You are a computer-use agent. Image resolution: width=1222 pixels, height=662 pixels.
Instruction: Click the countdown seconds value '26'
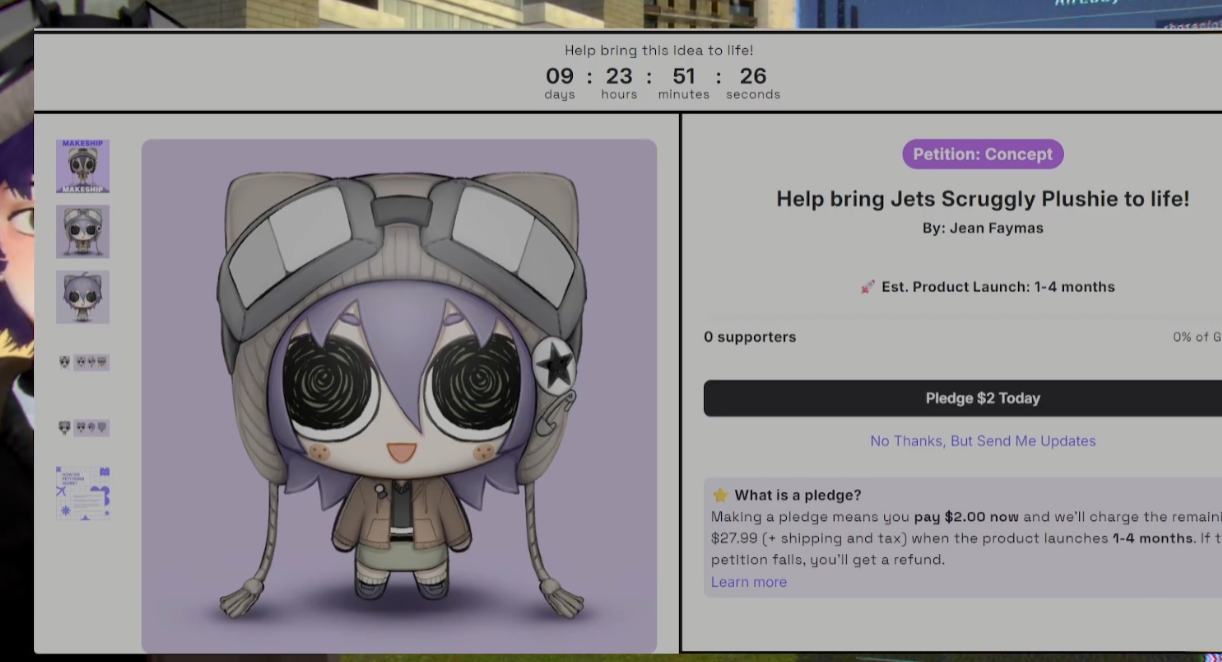pos(753,76)
